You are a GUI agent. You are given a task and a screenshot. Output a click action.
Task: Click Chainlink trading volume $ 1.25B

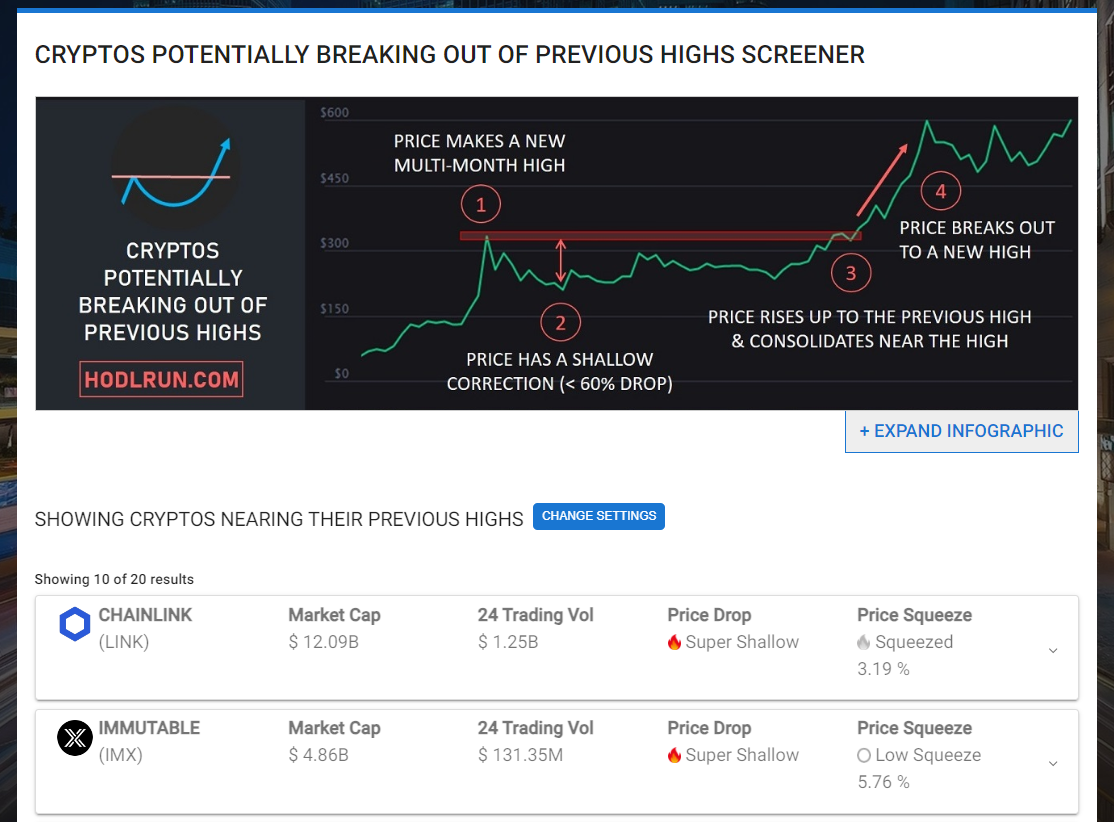[508, 642]
